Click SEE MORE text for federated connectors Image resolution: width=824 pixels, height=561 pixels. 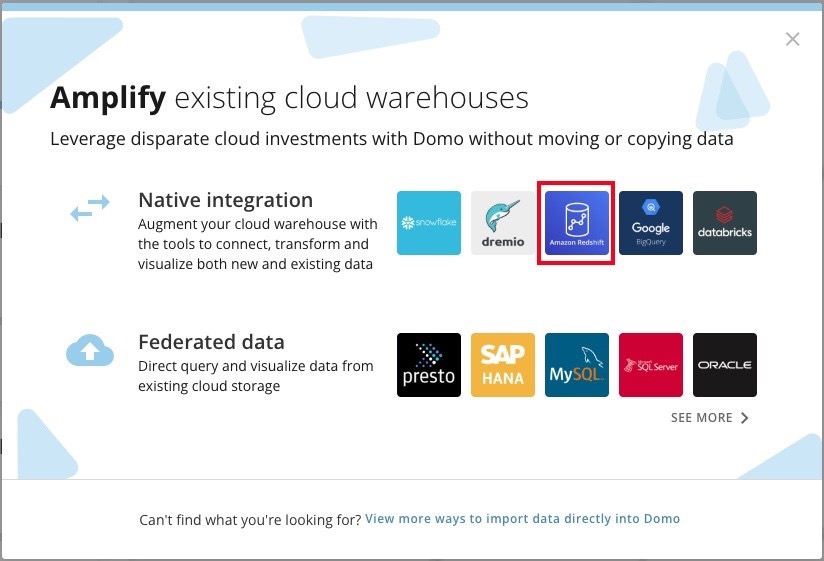701,418
